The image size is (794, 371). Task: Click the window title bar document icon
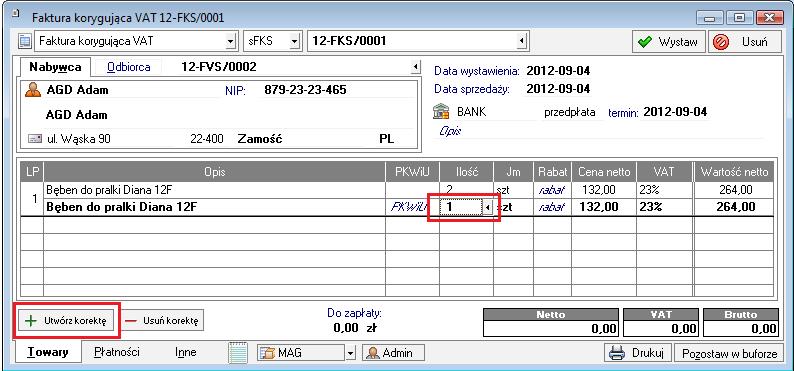point(15,15)
